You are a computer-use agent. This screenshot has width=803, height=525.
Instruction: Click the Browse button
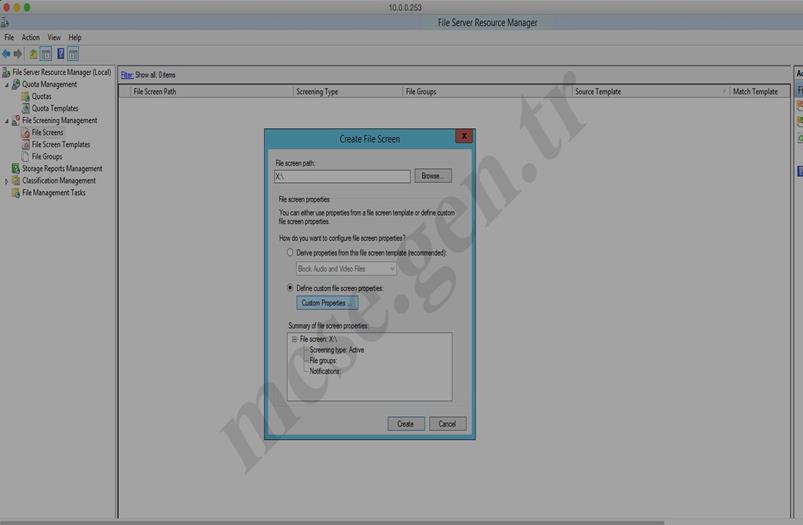433,176
